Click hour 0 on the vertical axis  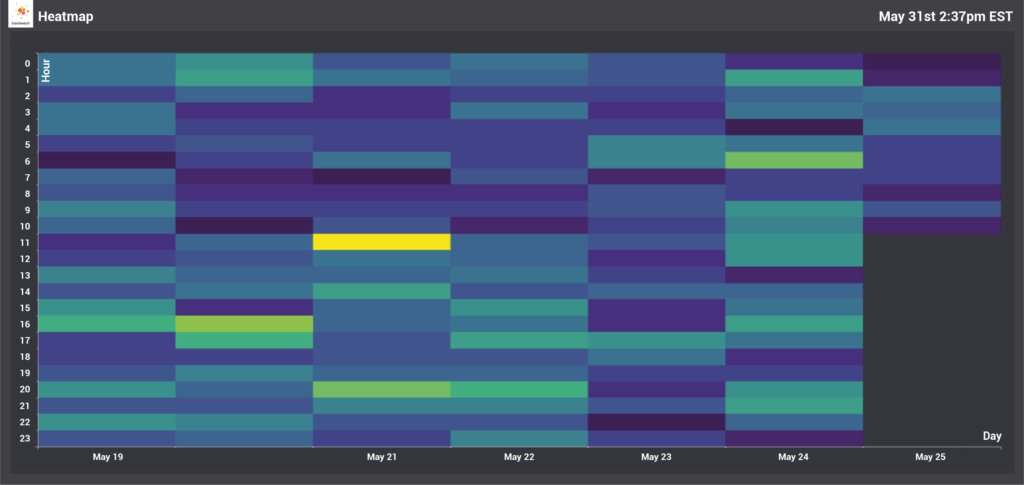point(27,62)
